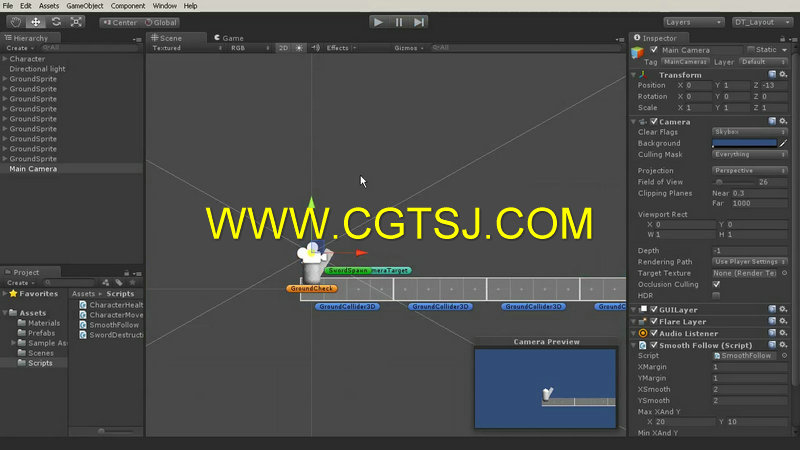
Task: Open the File menu
Action: pyautogui.click(x=8, y=6)
